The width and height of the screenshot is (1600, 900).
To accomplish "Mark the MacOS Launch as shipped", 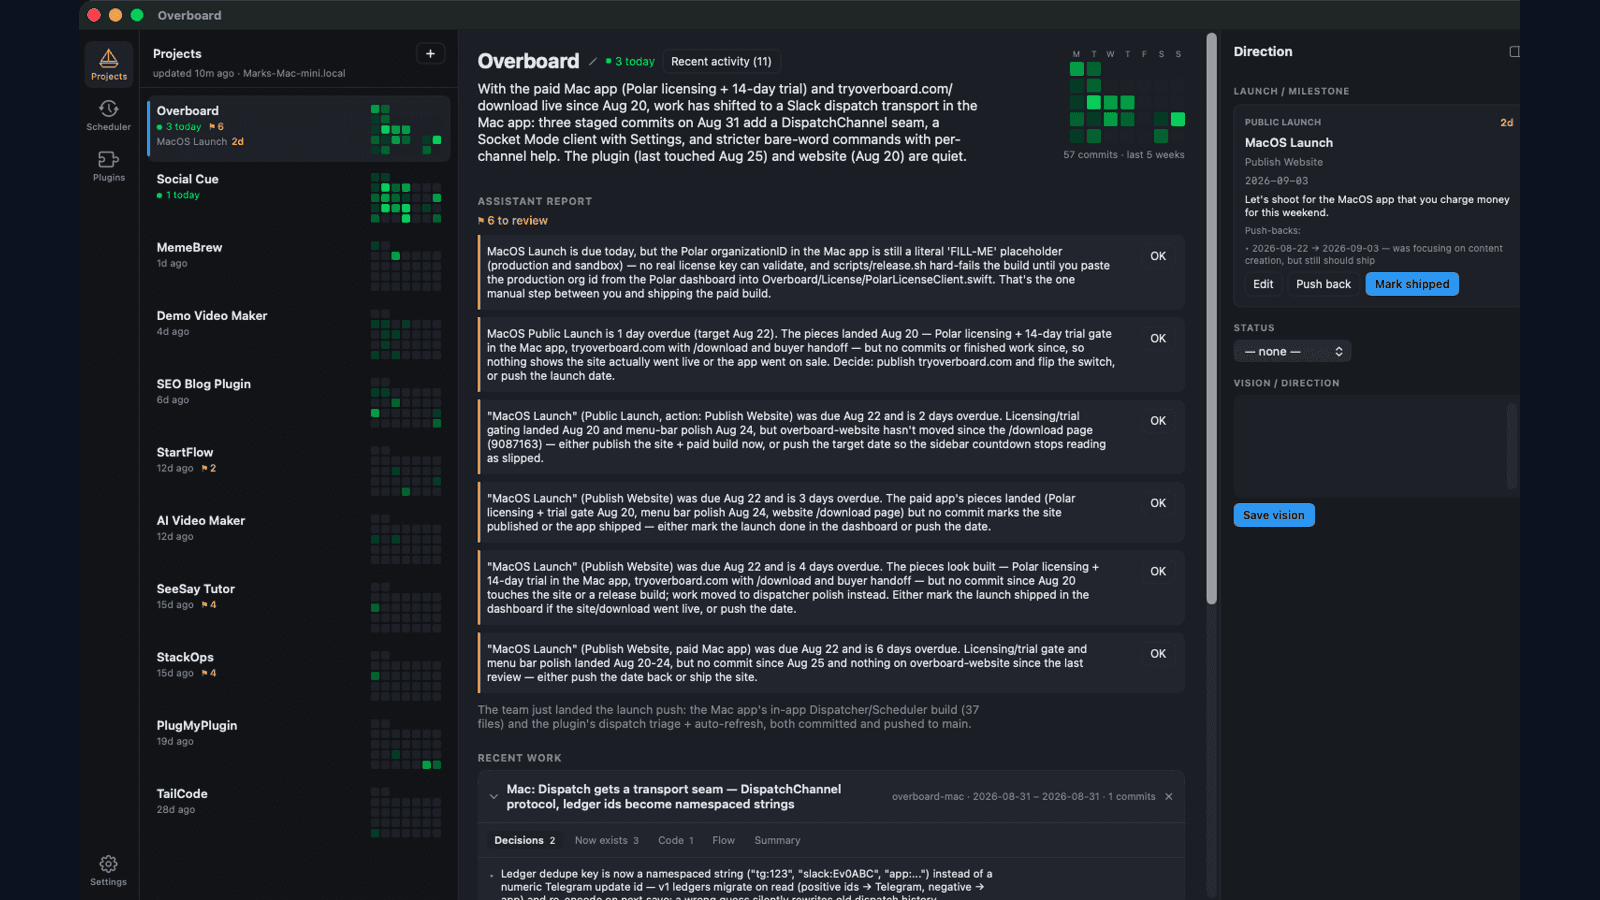I will point(1412,284).
